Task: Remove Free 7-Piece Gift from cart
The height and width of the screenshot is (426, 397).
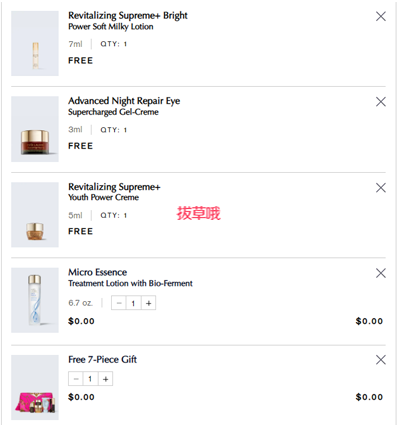Action: [381, 360]
